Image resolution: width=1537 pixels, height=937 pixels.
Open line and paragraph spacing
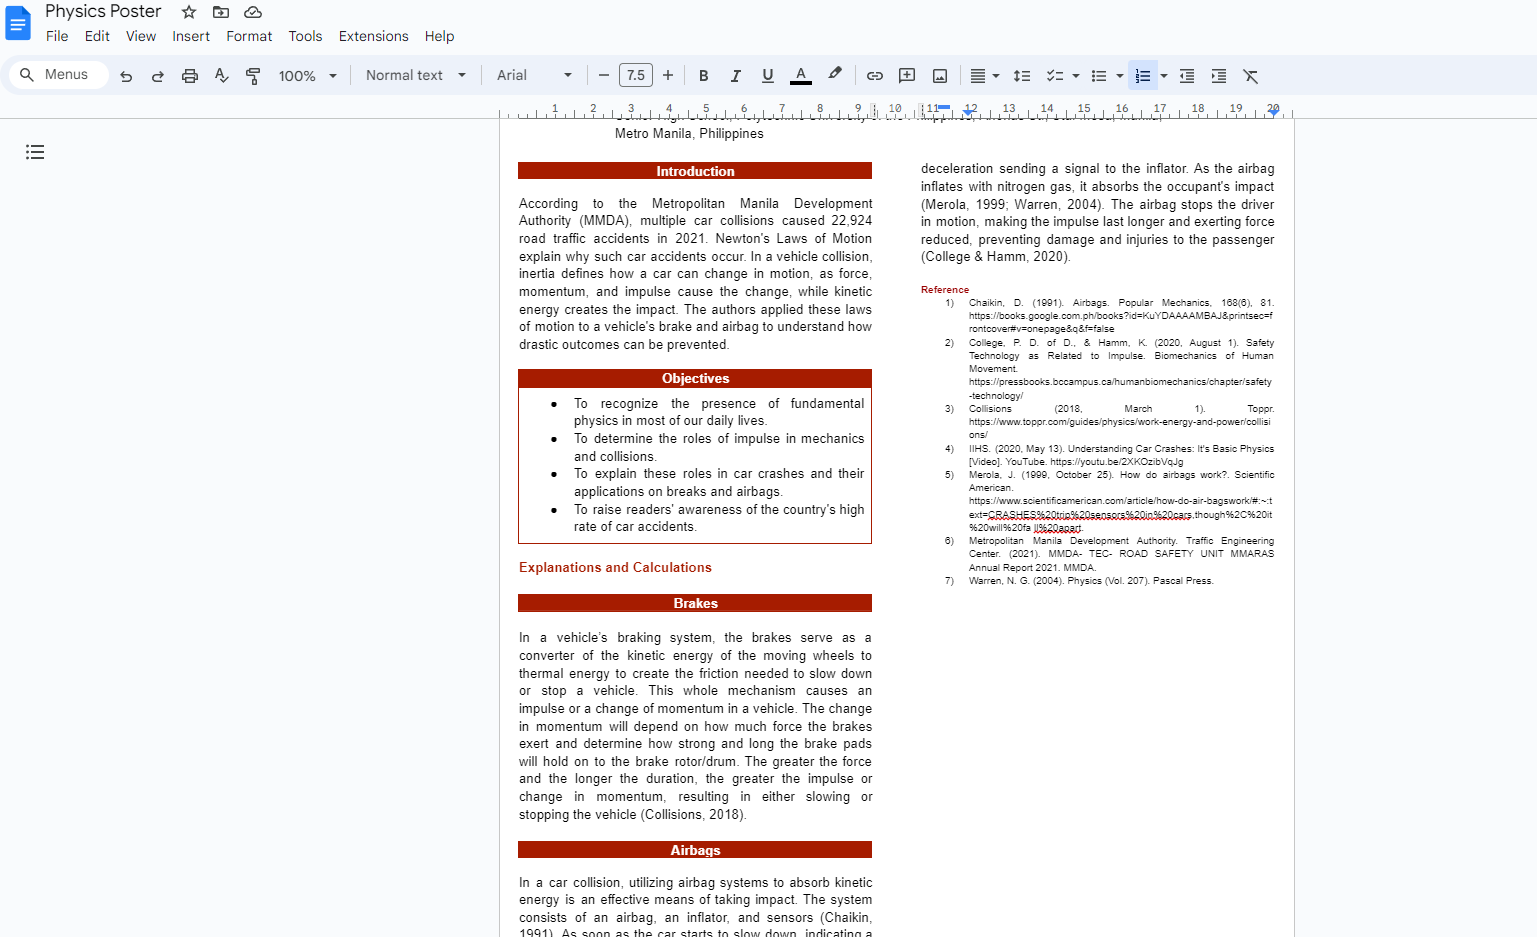click(1022, 76)
